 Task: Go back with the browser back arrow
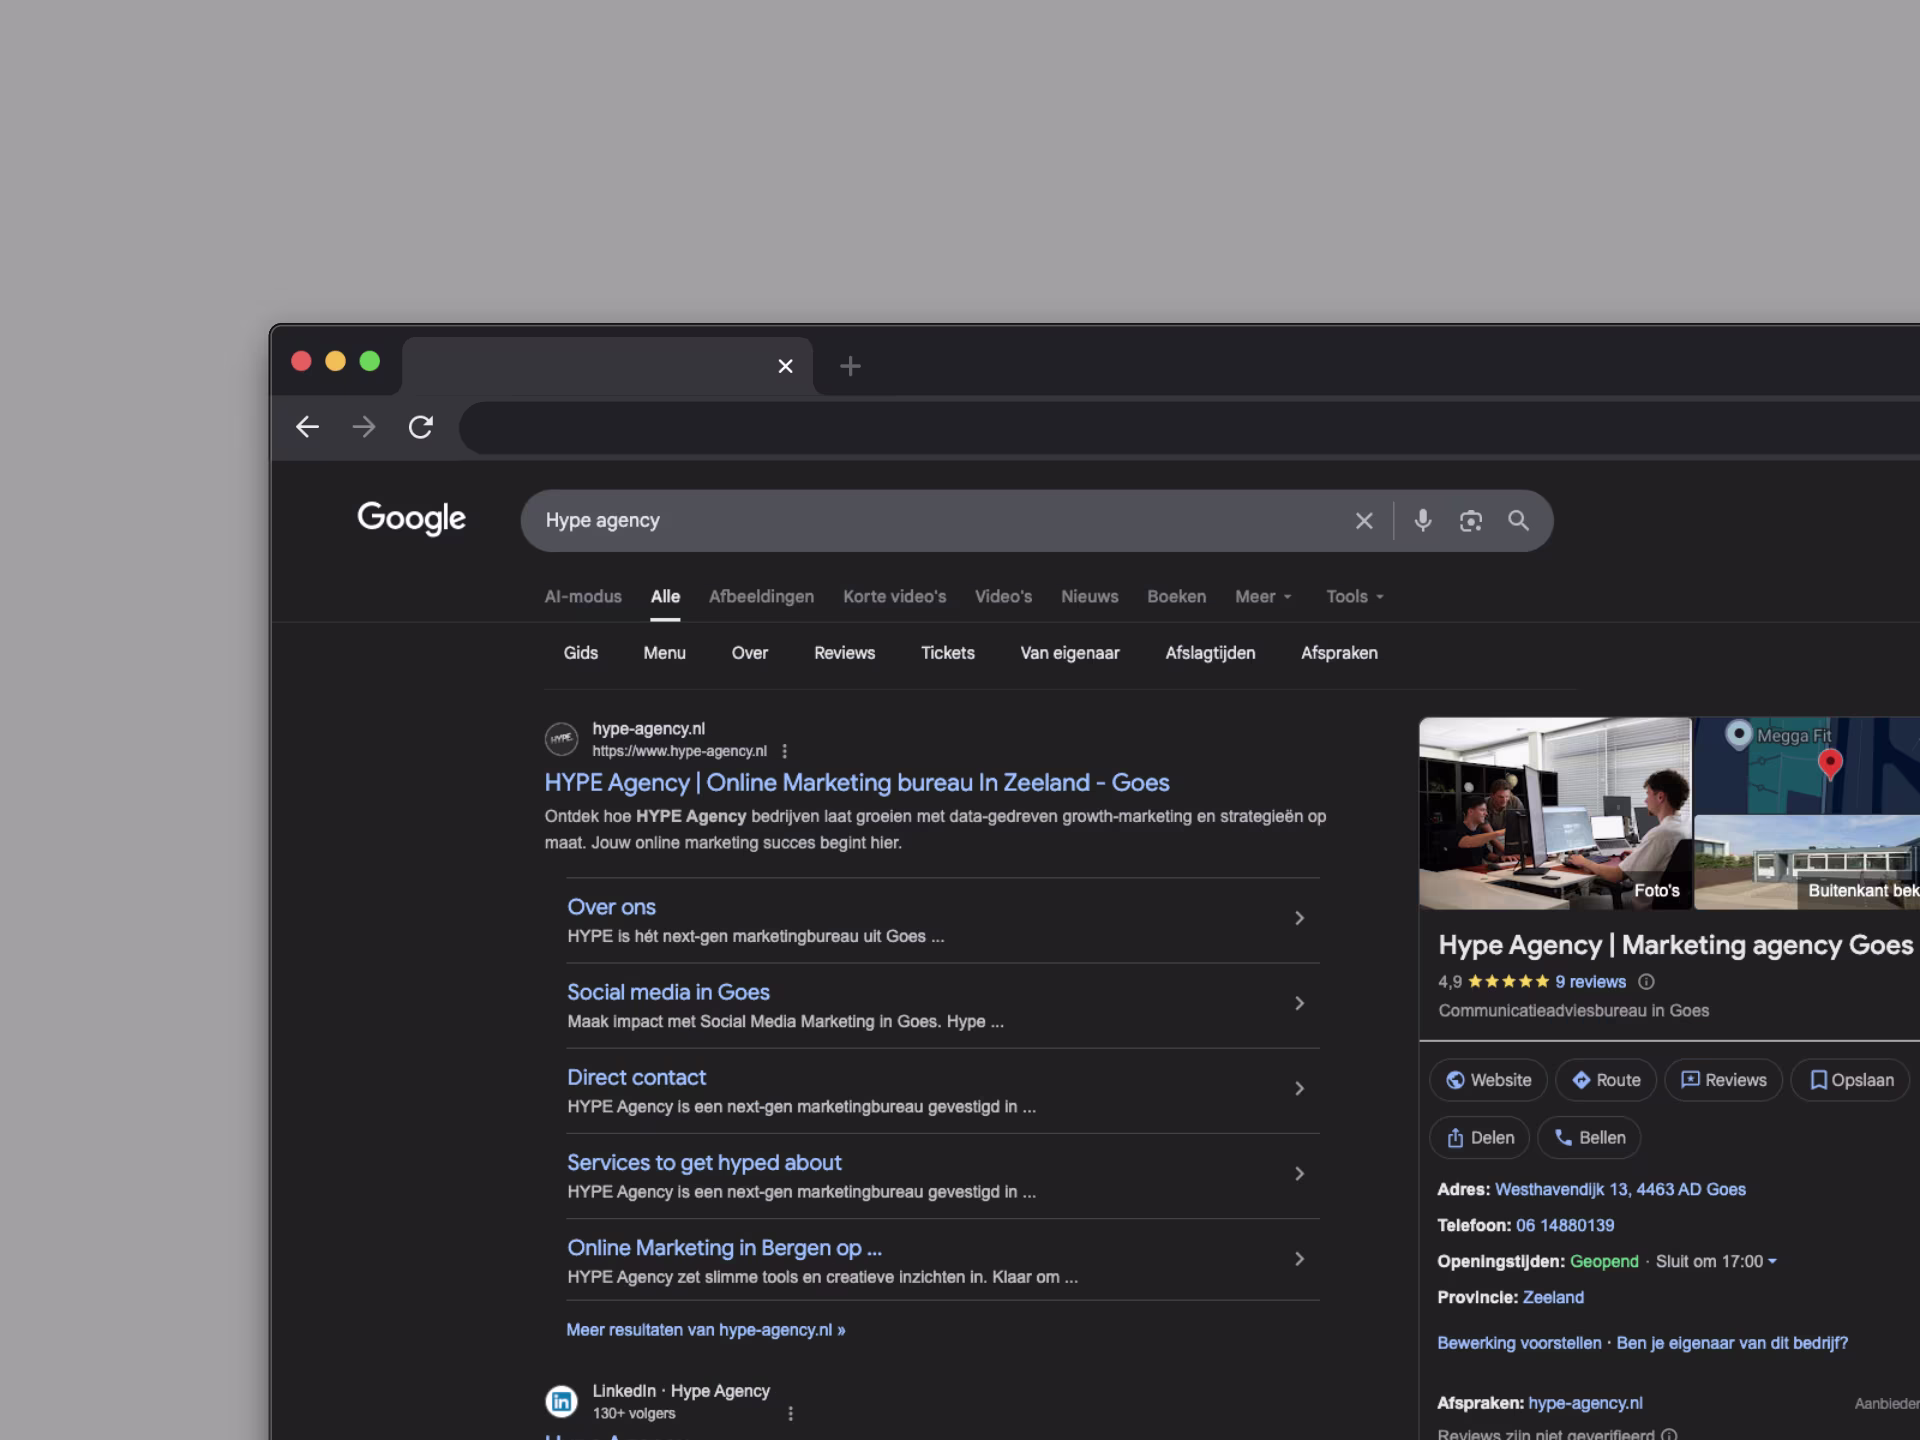[307, 427]
